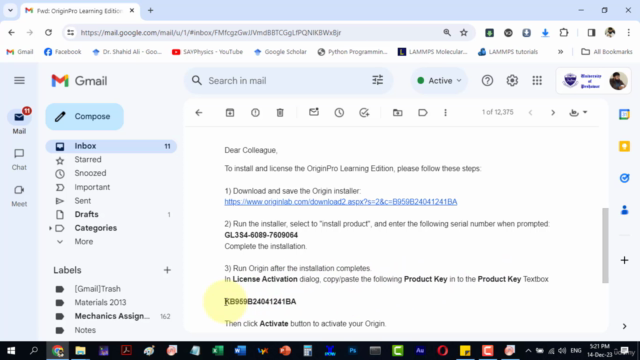640x360 pixels.
Task: Switch to Meet in left rail
Action: coord(19,196)
